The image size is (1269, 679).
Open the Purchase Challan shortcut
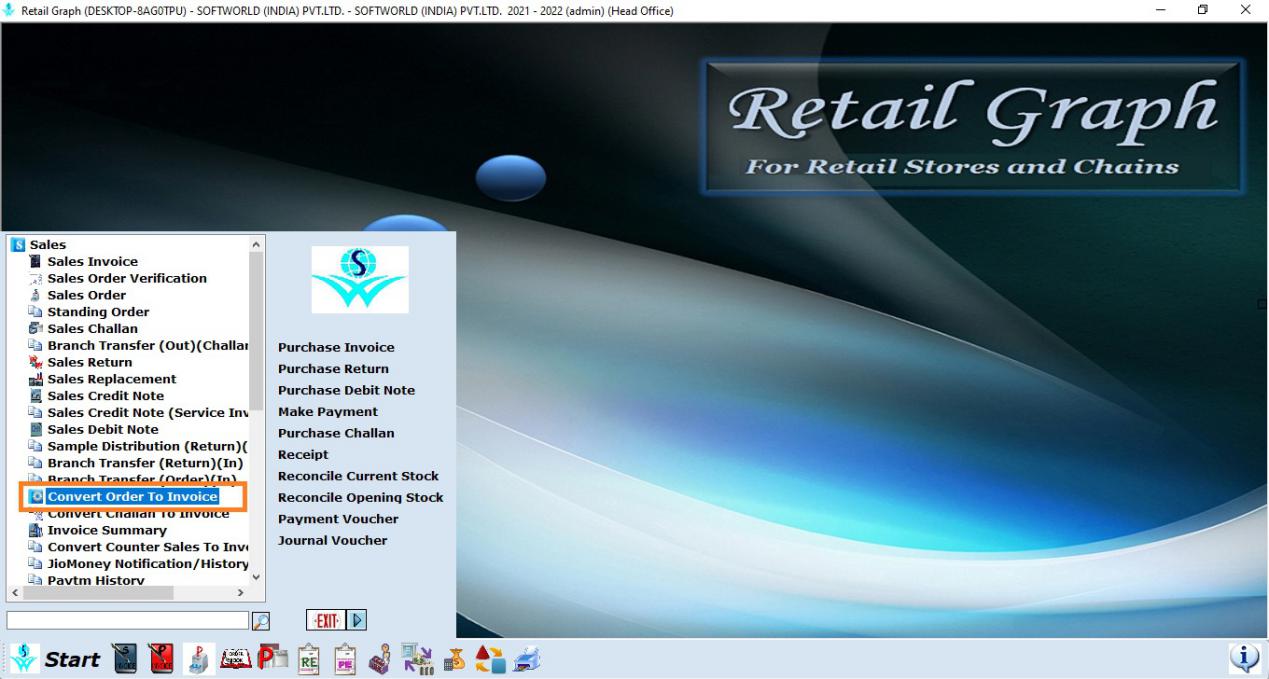[x=336, y=433]
